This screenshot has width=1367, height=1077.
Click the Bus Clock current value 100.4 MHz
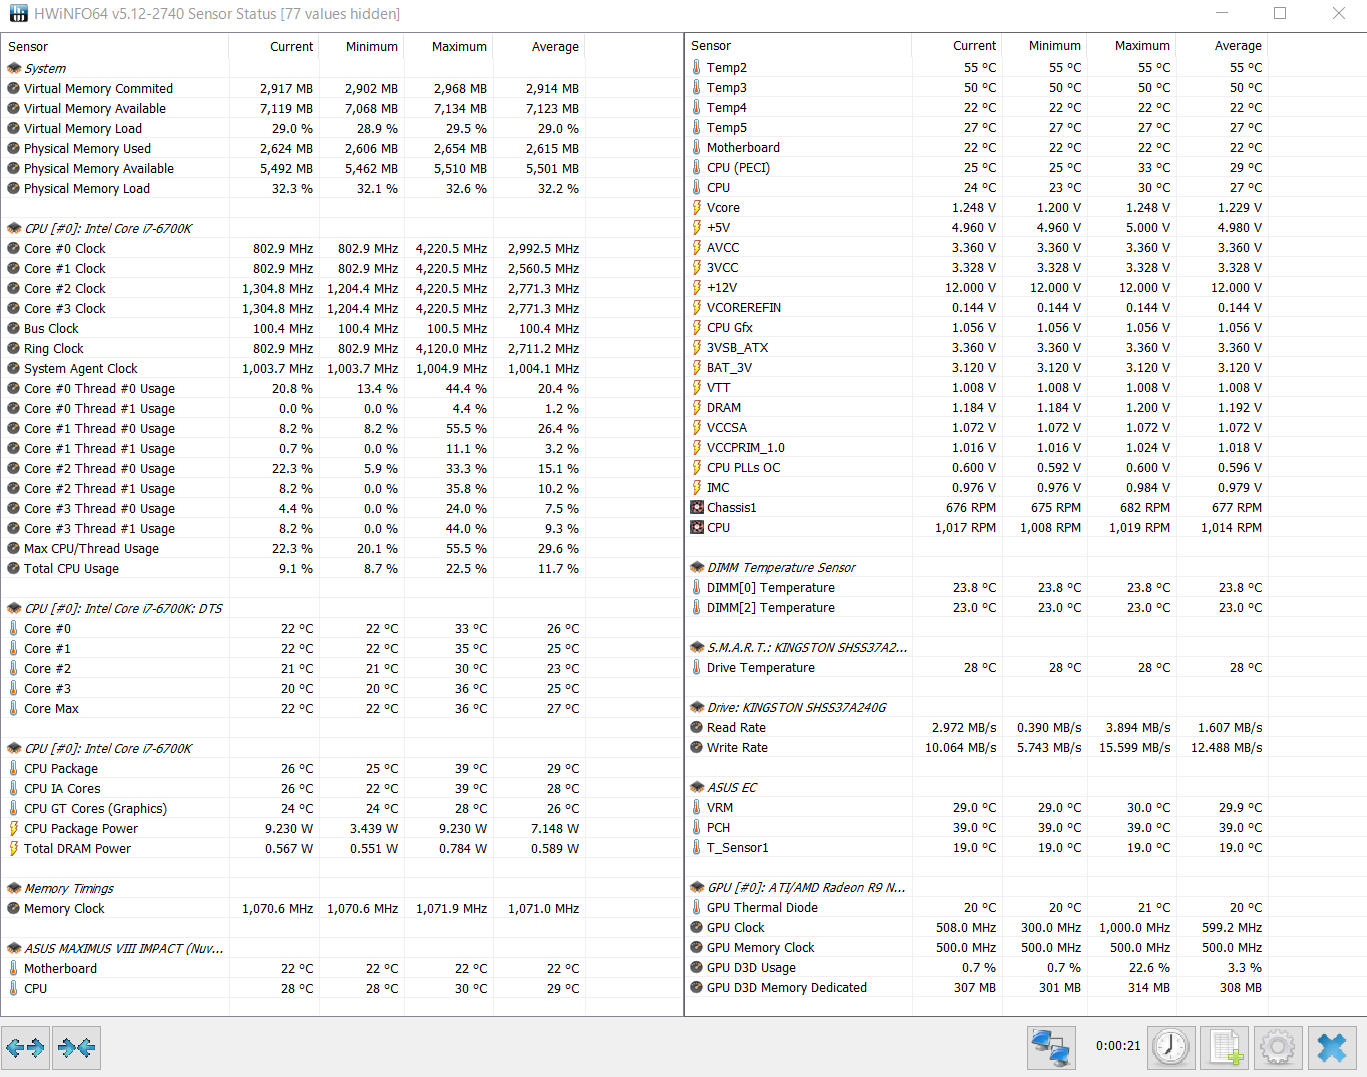tap(283, 328)
